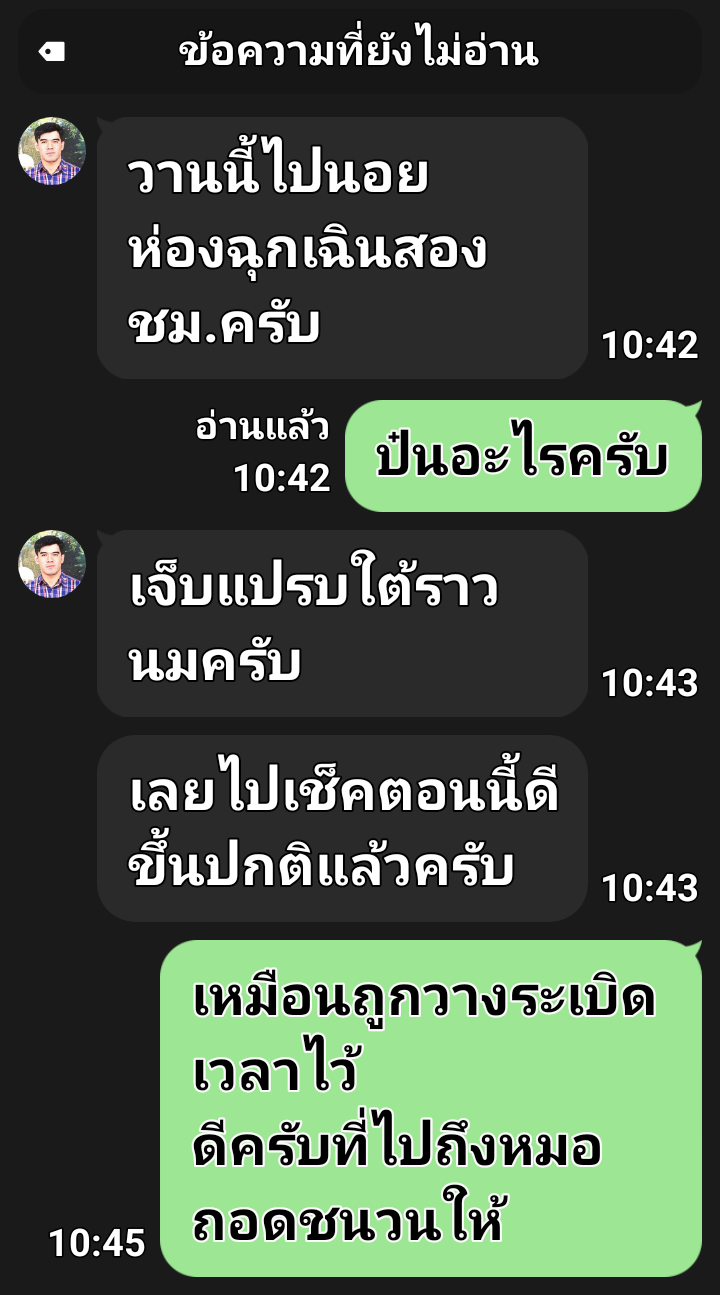The width and height of the screenshot is (720, 1295).
Task: Tap the ชม.ครับ line in the first message
Action: point(225,324)
